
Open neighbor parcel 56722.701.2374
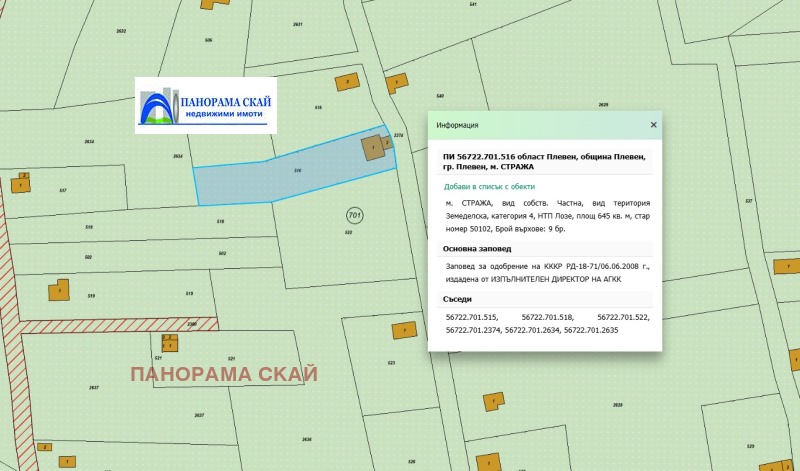pos(473,329)
